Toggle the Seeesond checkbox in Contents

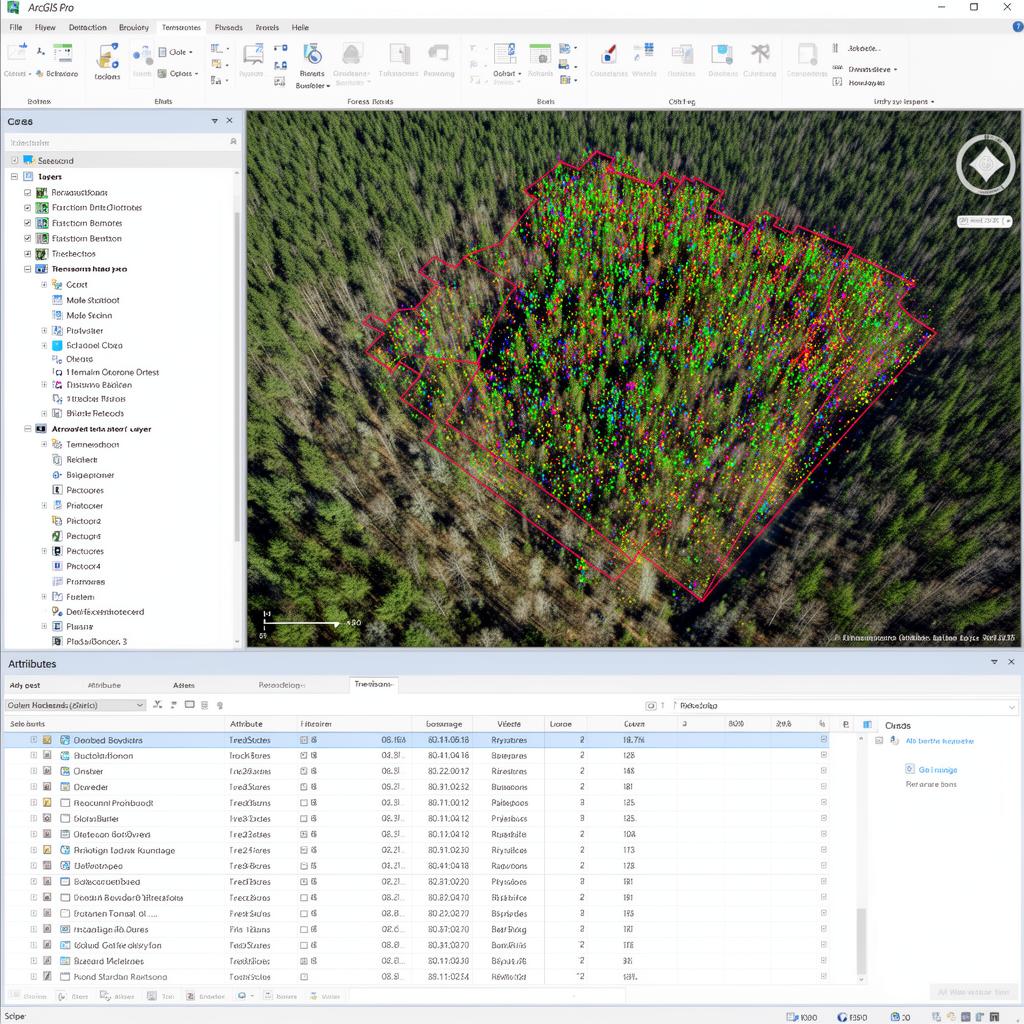[14, 160]
